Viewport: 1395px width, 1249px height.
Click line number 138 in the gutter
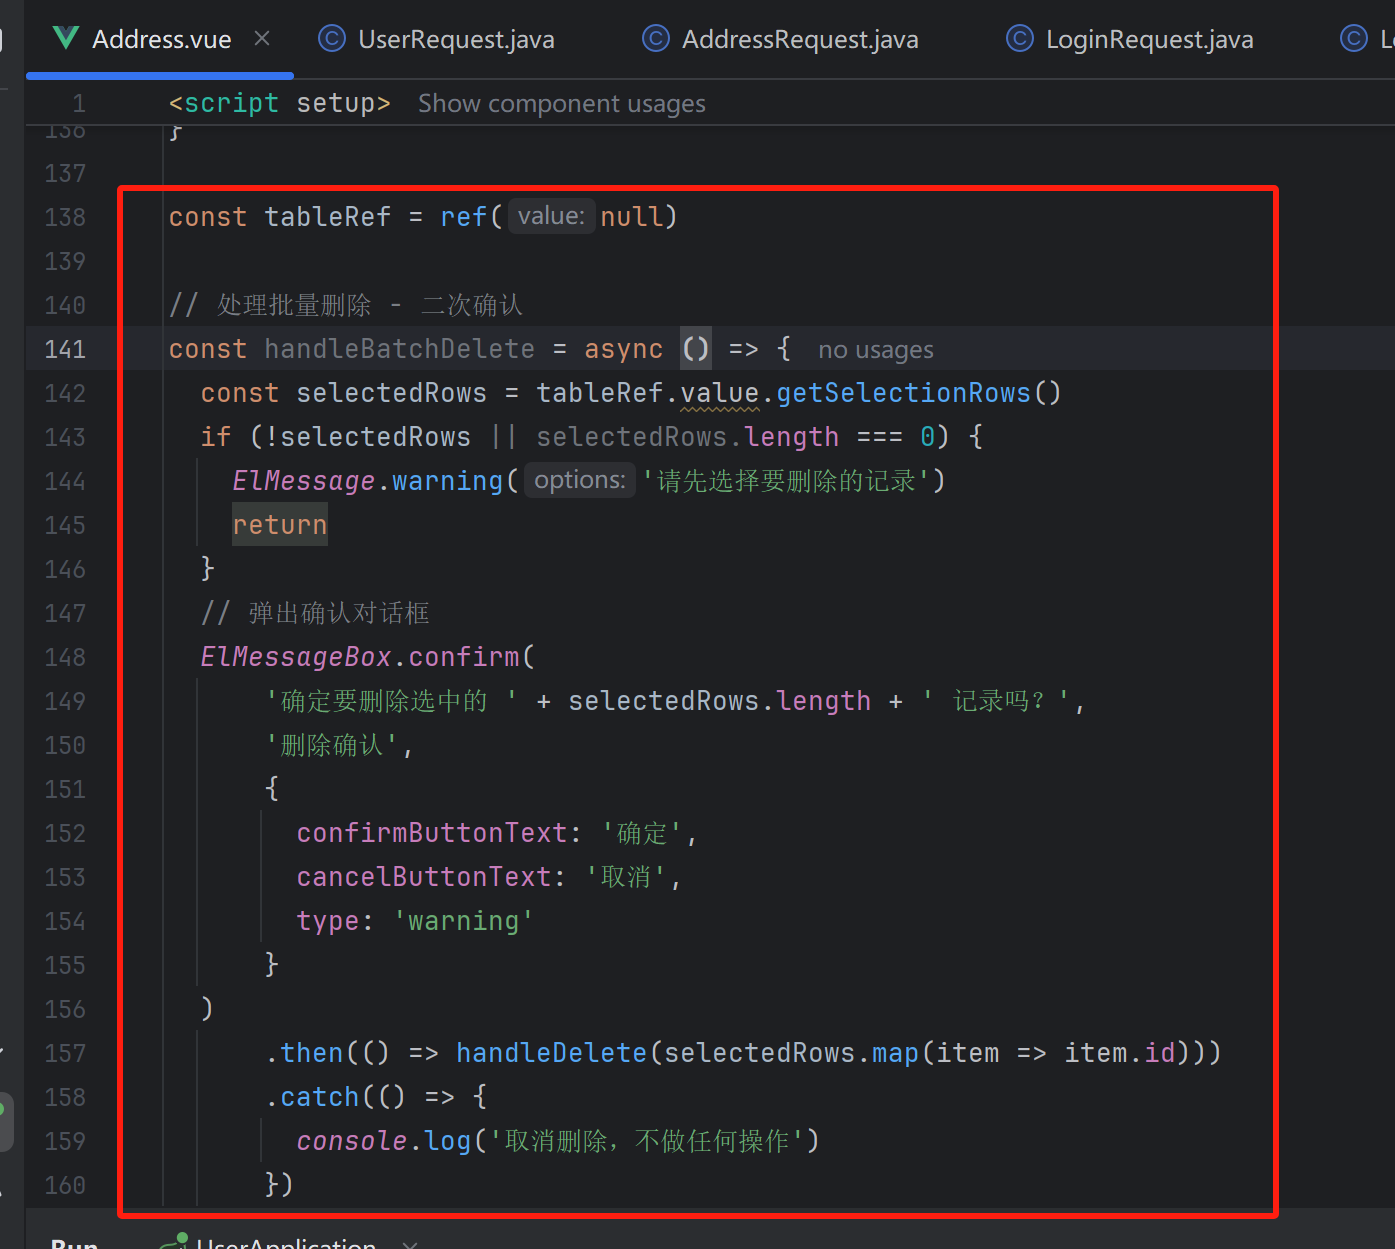coord(65,217)
